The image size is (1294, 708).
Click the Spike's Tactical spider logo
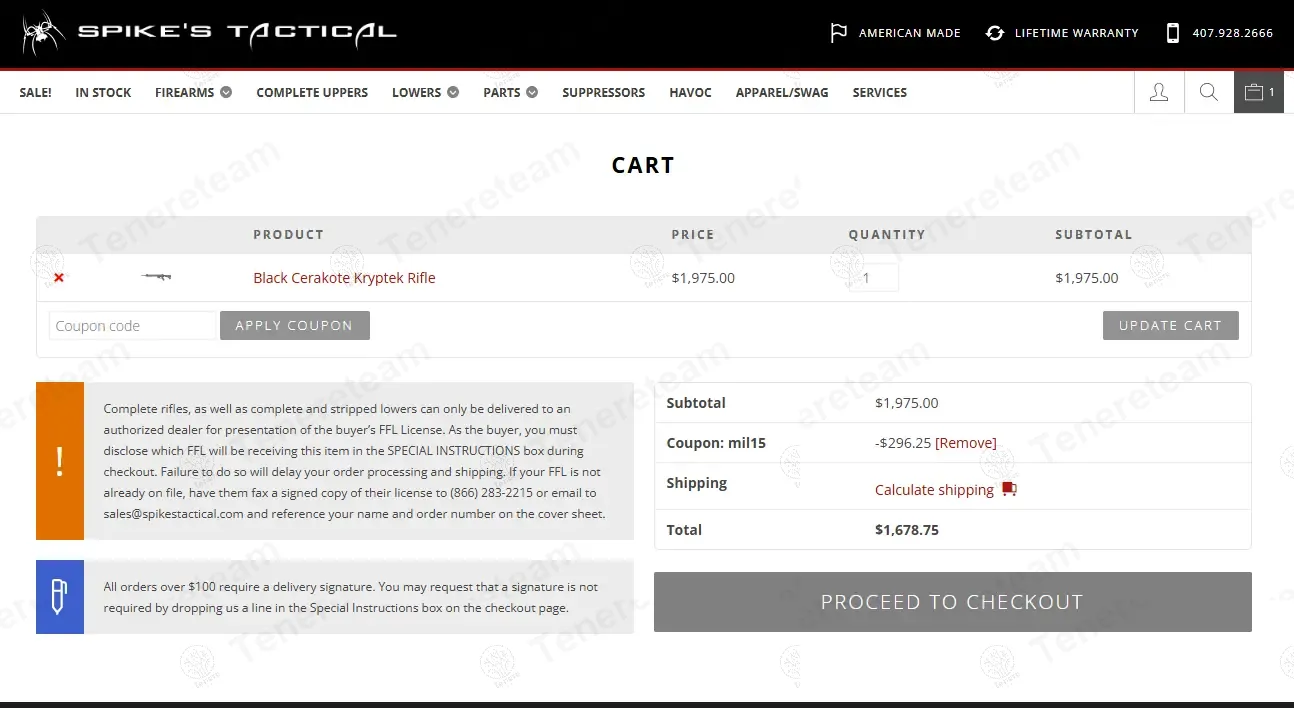[x=43, y=33]
